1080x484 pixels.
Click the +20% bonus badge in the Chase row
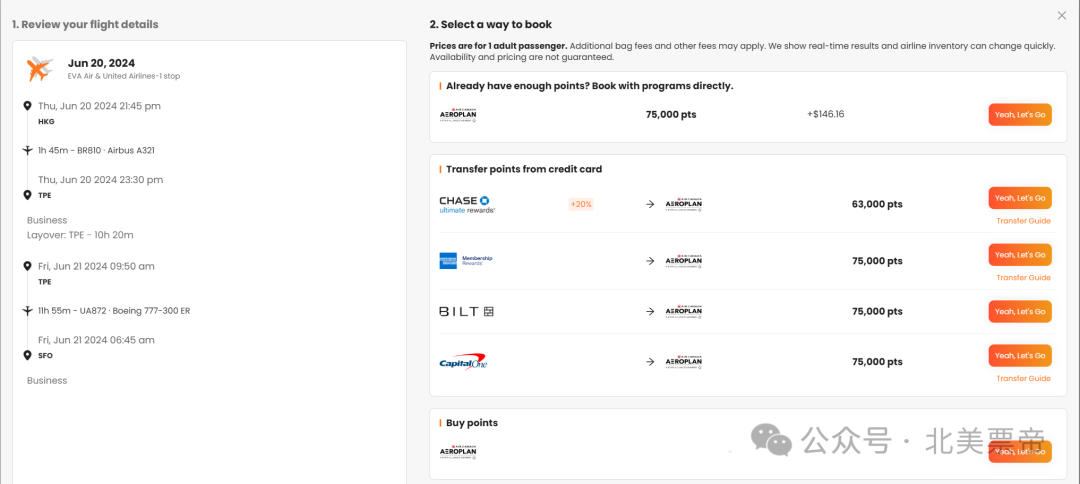[581, 204]
